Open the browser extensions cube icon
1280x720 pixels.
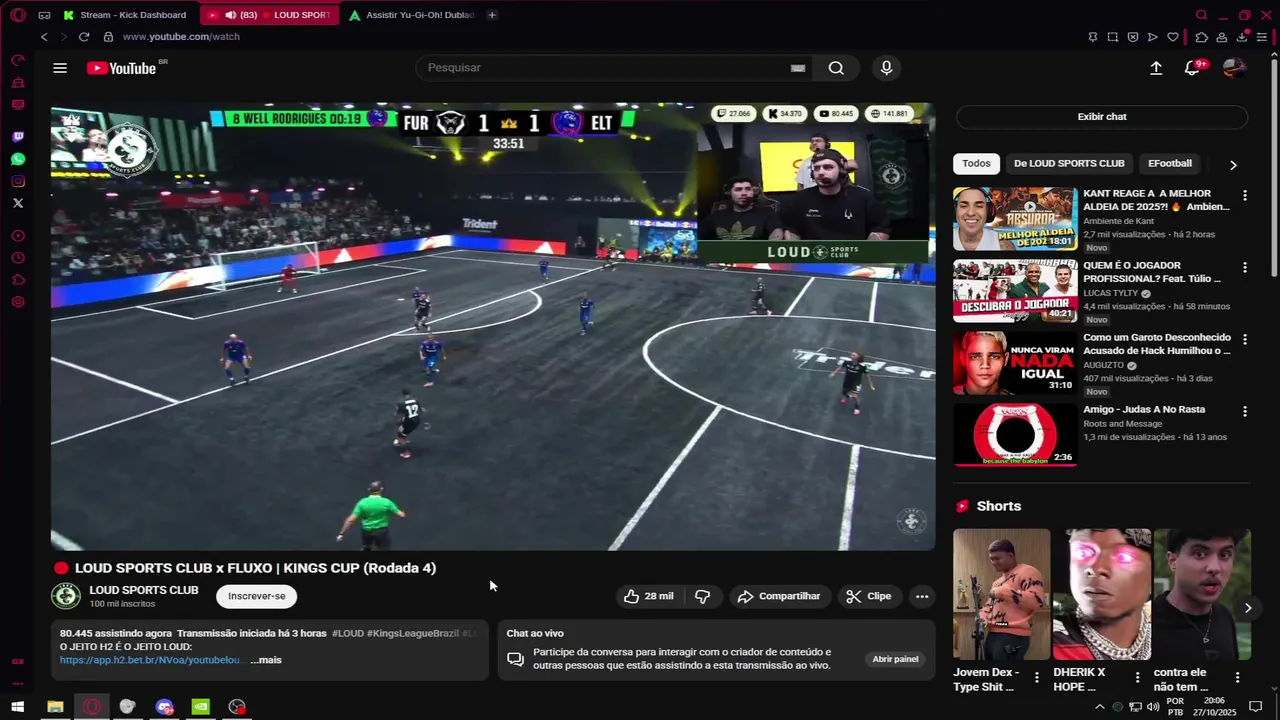click(x=1202, y=37)
